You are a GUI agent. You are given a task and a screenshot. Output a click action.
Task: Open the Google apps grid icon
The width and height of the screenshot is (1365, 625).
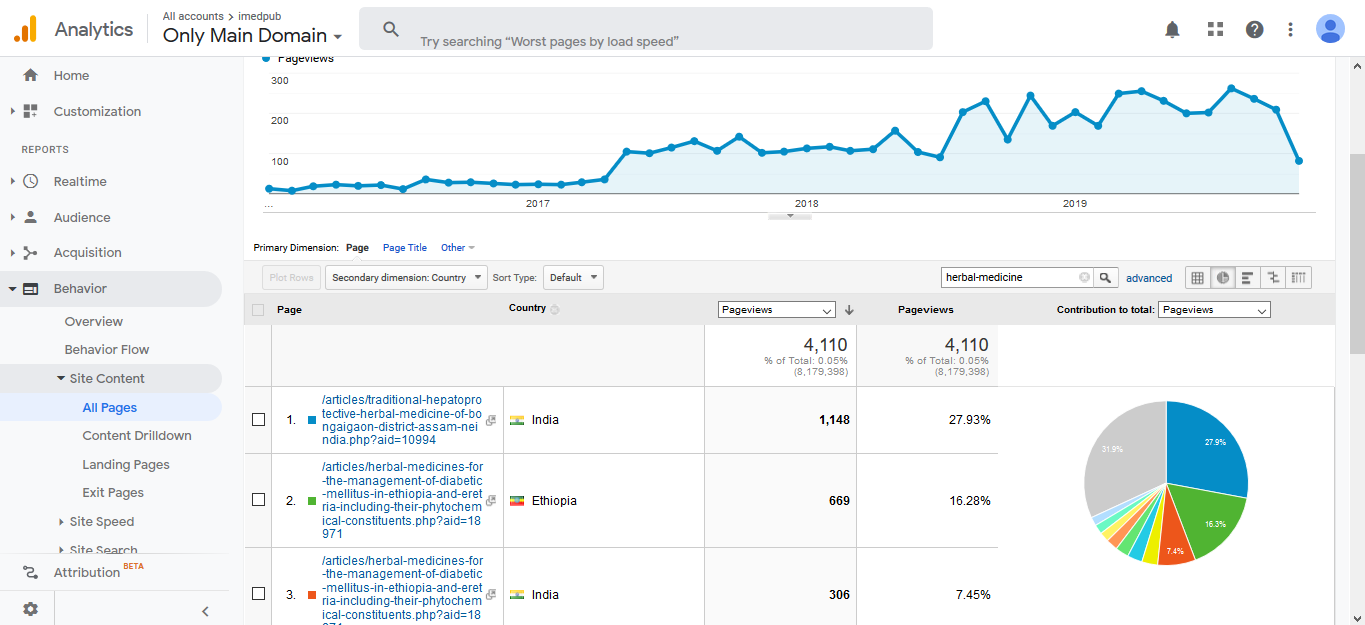[1215, 29]
